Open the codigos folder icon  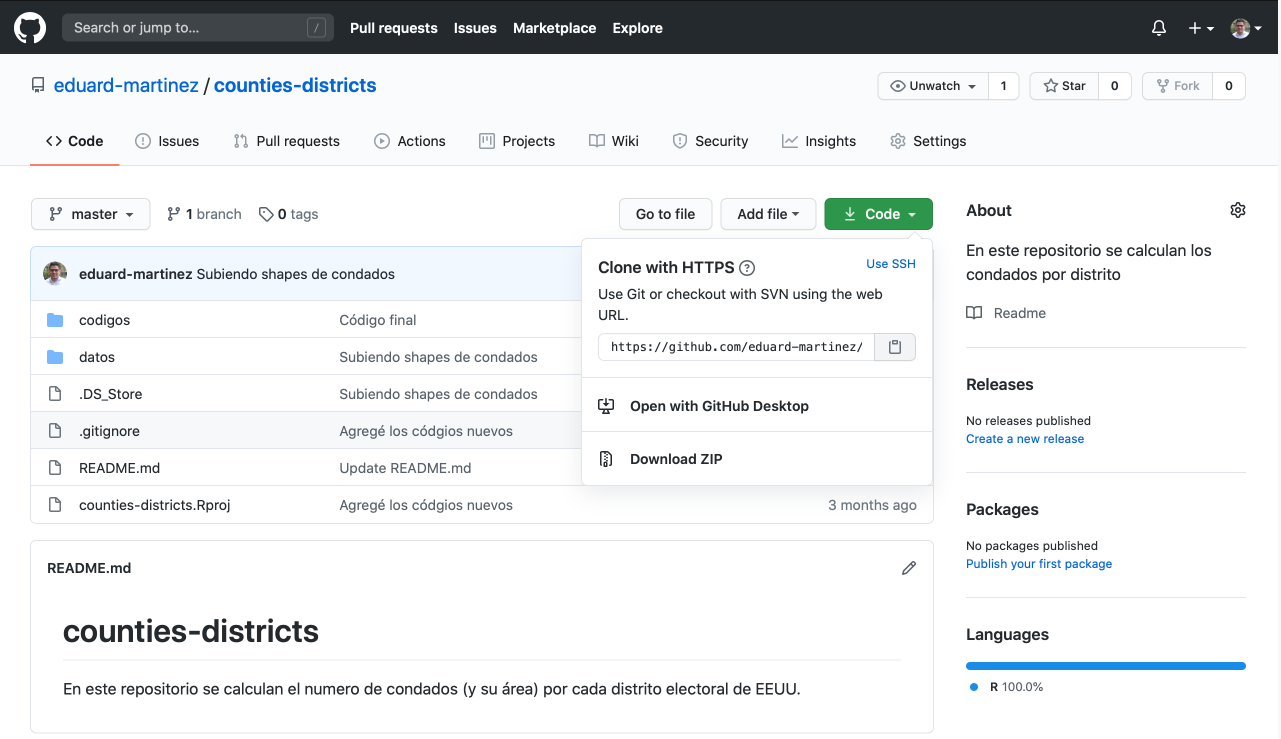pos(55,320)
